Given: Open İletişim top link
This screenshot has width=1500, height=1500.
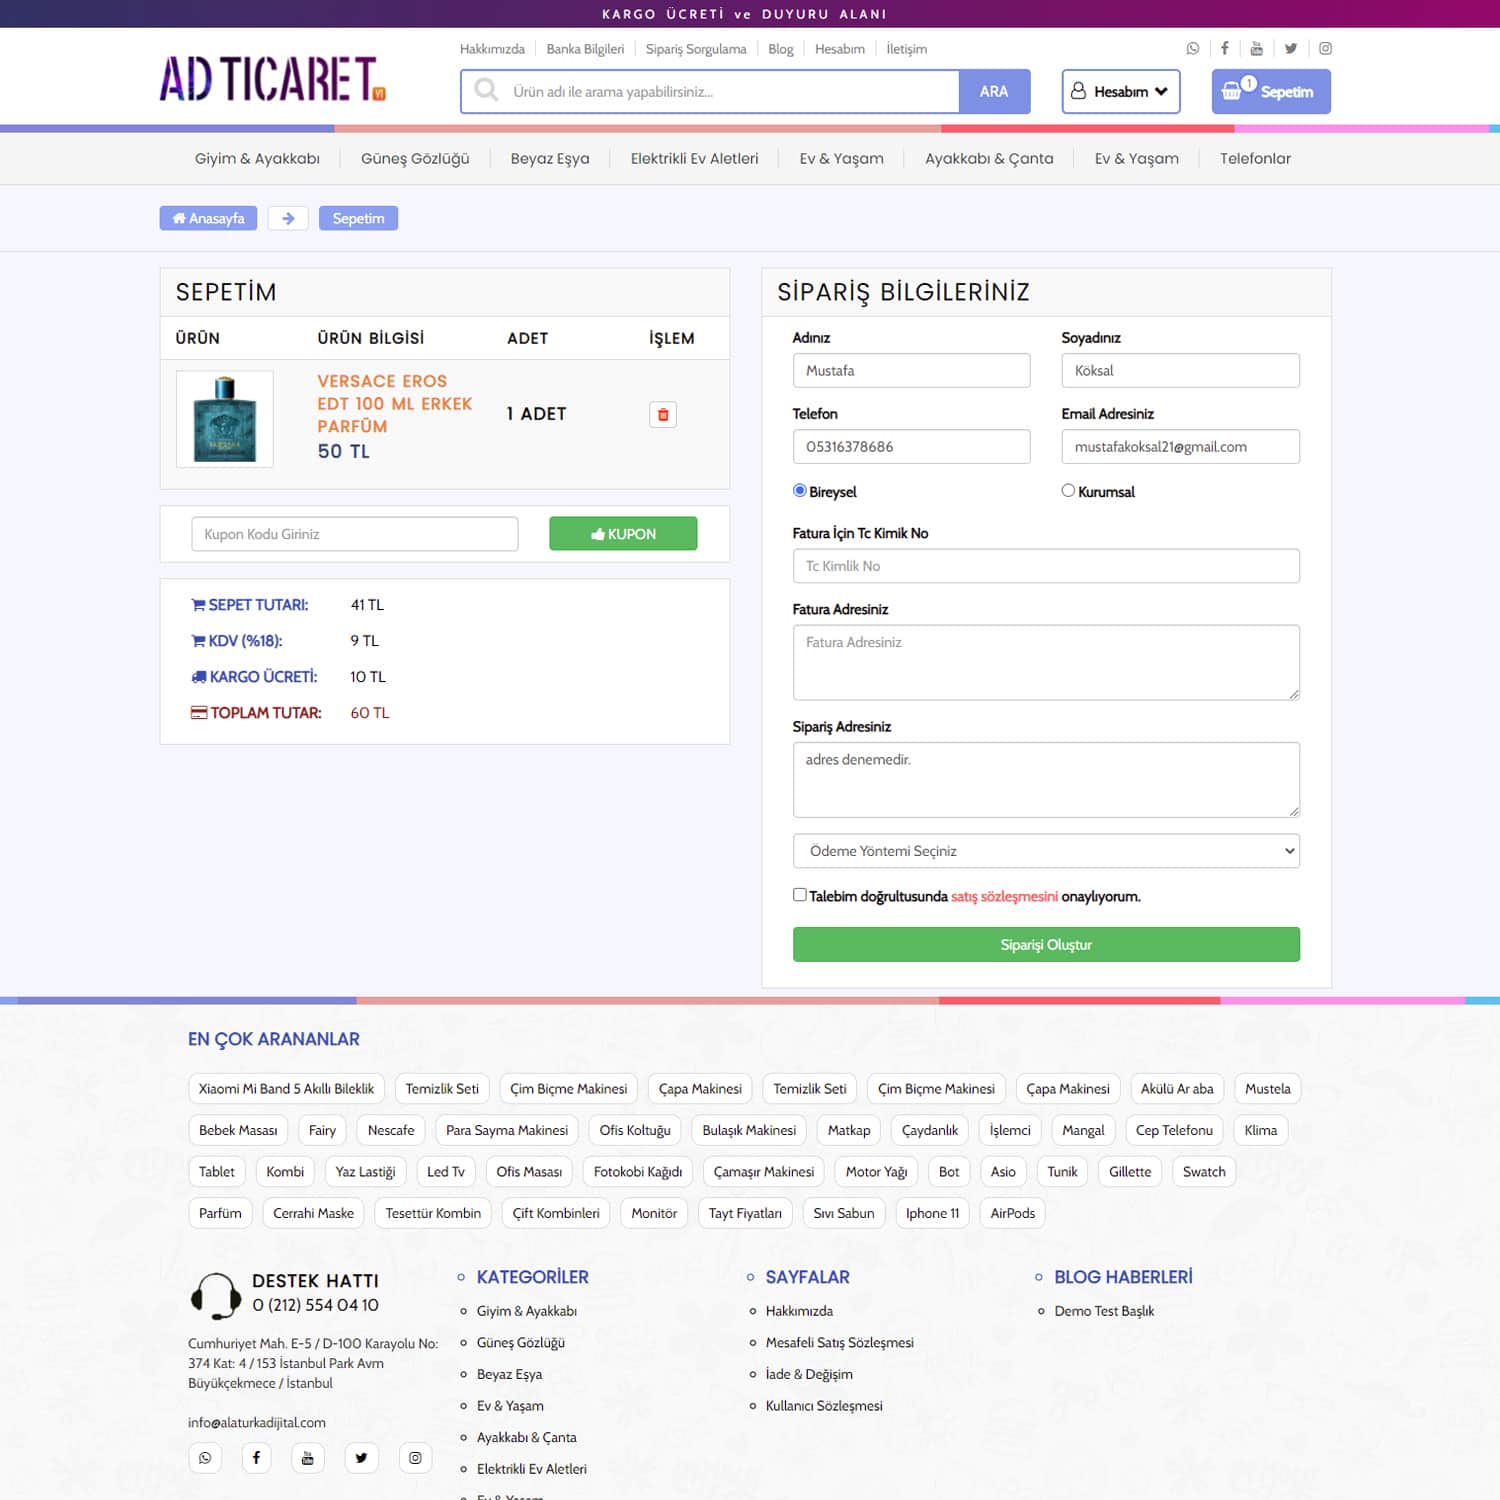Looking at the screenshot, I should tap(906, 49).
